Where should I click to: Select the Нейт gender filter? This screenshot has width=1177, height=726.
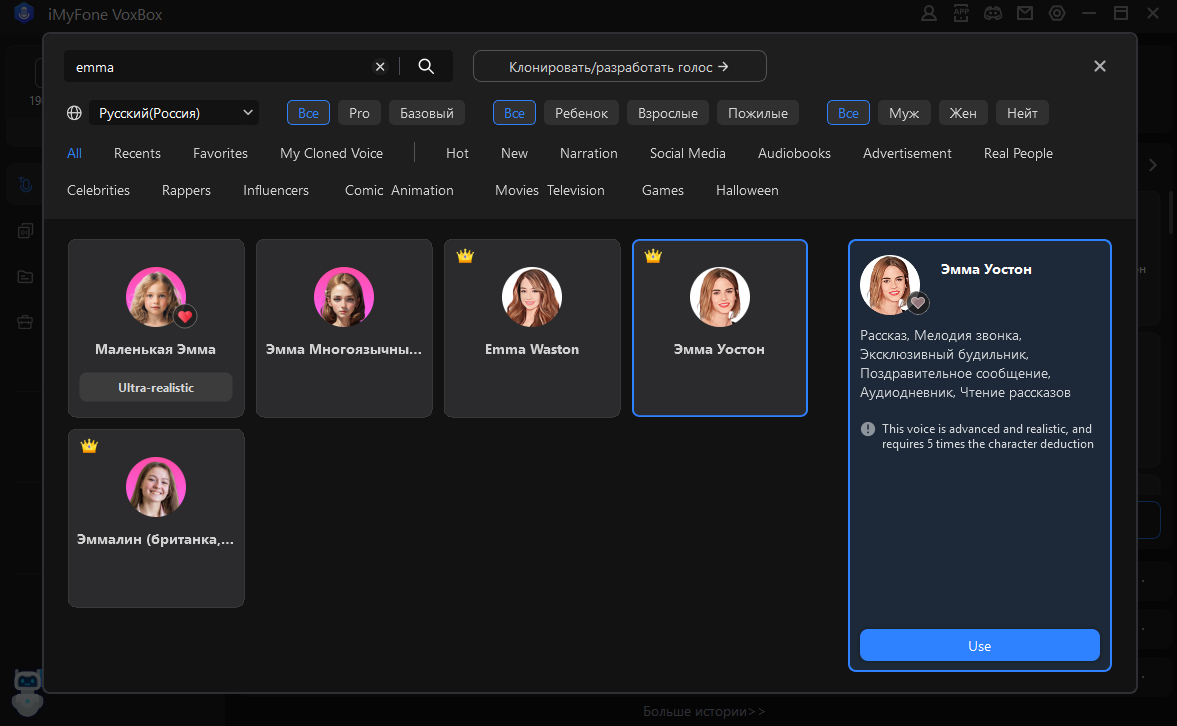pyautogui.click(x=1022, y=113)
